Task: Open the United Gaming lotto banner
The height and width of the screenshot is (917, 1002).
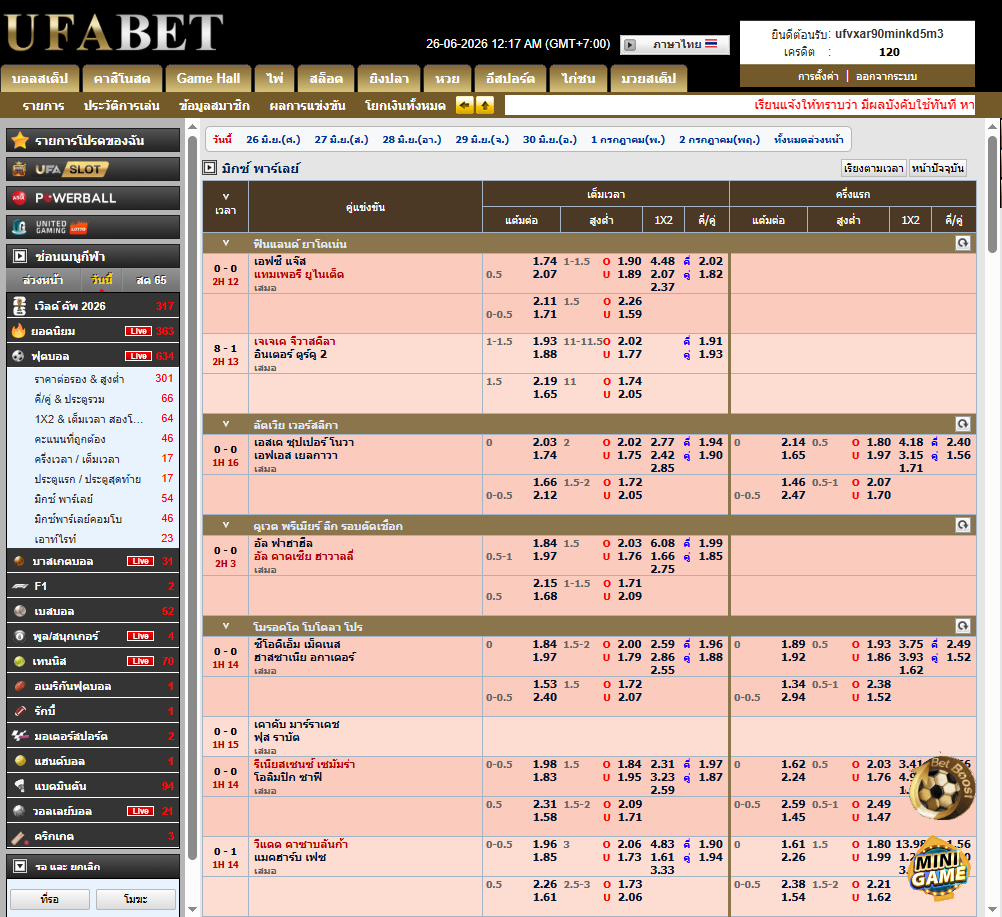Action: point(93,227)
